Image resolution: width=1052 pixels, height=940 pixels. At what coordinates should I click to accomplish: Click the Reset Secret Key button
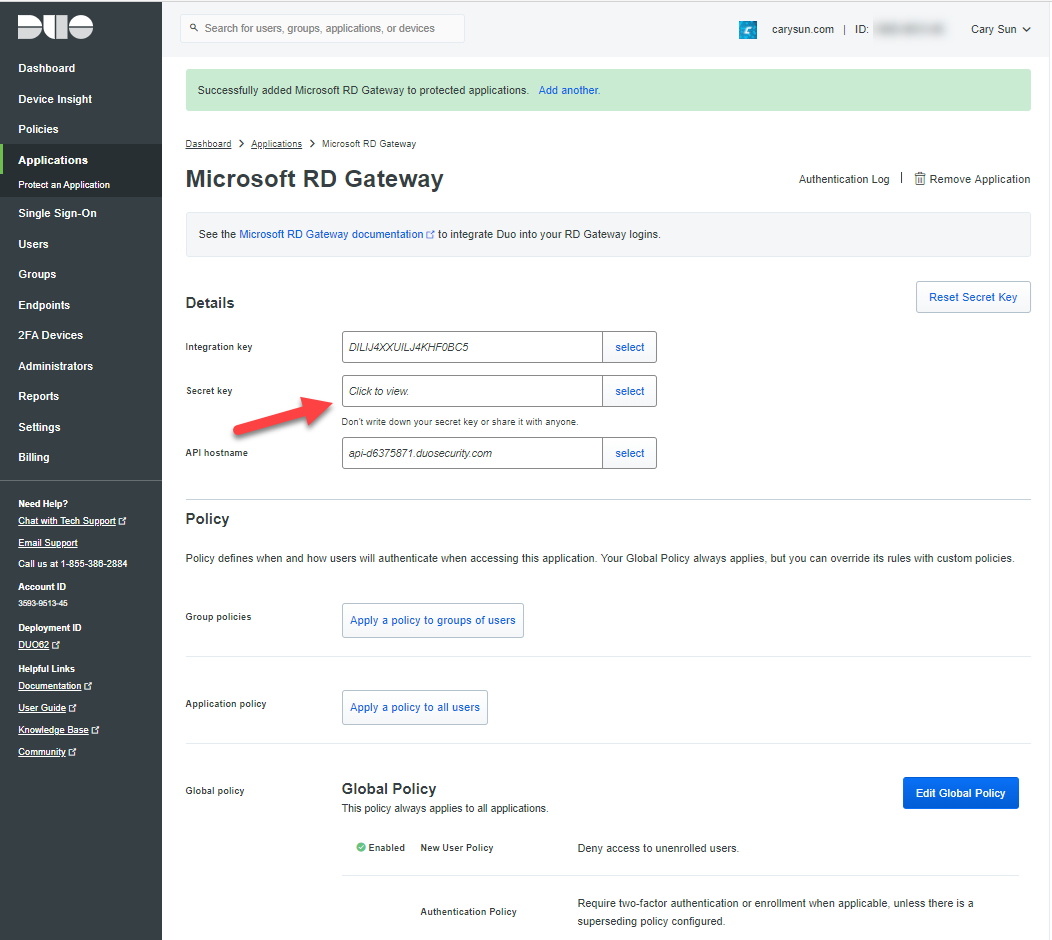pos(973,297)
